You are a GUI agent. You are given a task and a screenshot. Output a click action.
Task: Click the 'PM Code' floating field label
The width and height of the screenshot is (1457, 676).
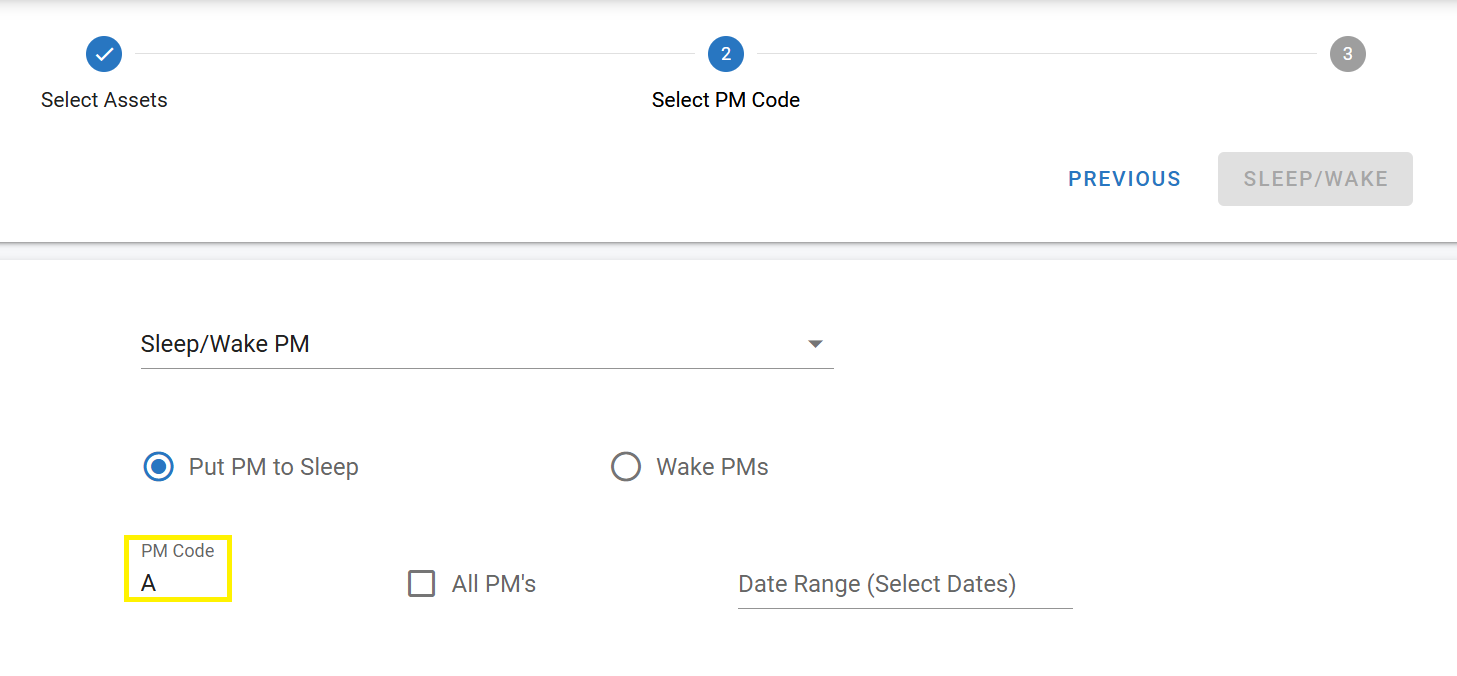pos(177,551)
